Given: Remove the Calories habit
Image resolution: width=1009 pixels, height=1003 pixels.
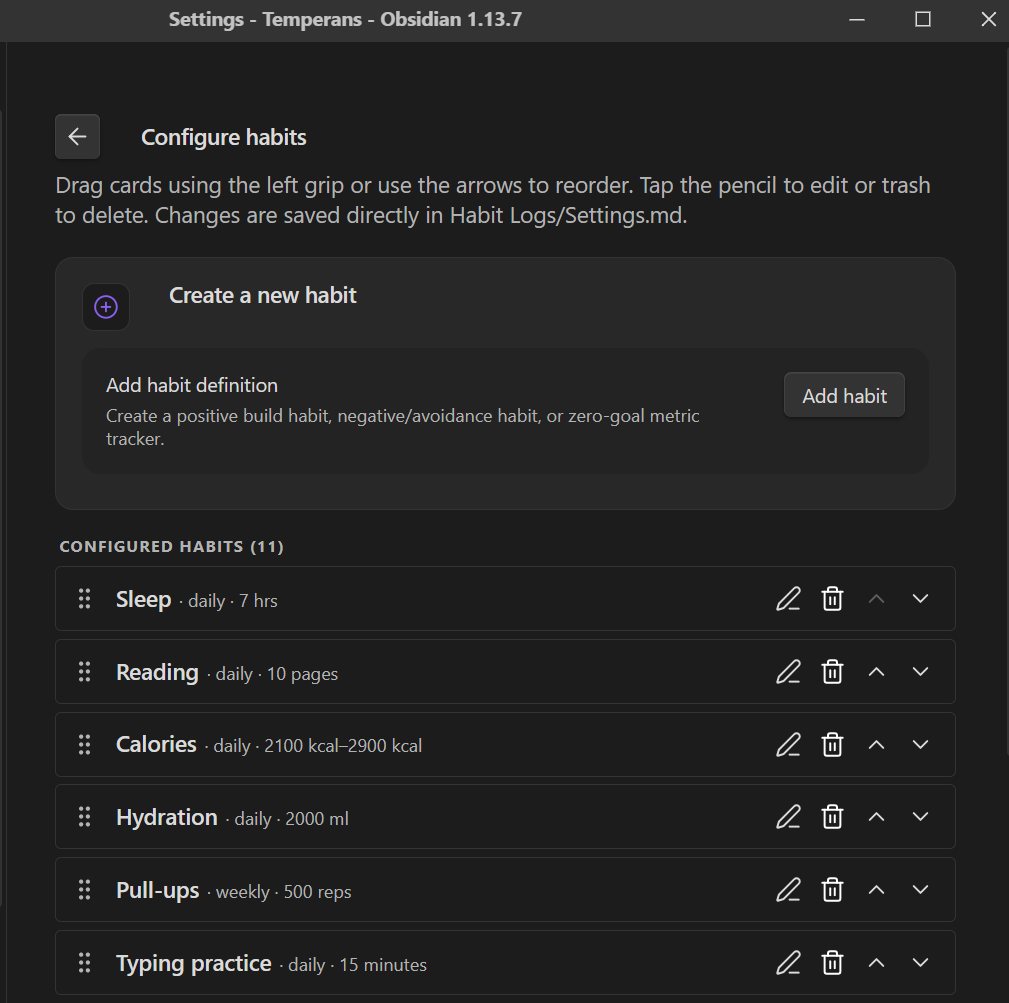Looking at the screenshot, I should coord(832,744).
